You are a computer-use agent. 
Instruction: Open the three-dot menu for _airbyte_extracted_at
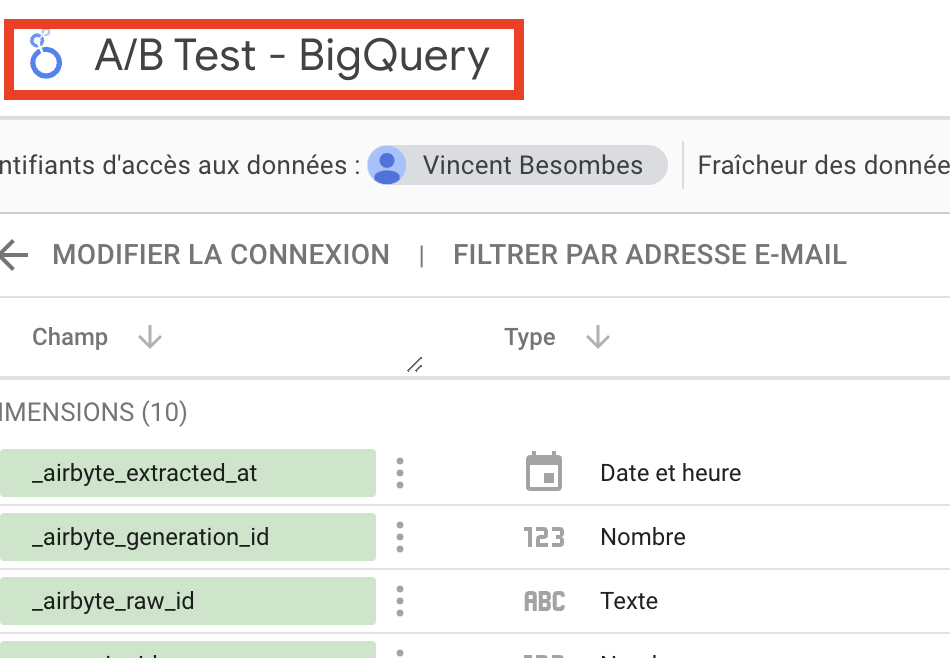click(x=400, y=473)
